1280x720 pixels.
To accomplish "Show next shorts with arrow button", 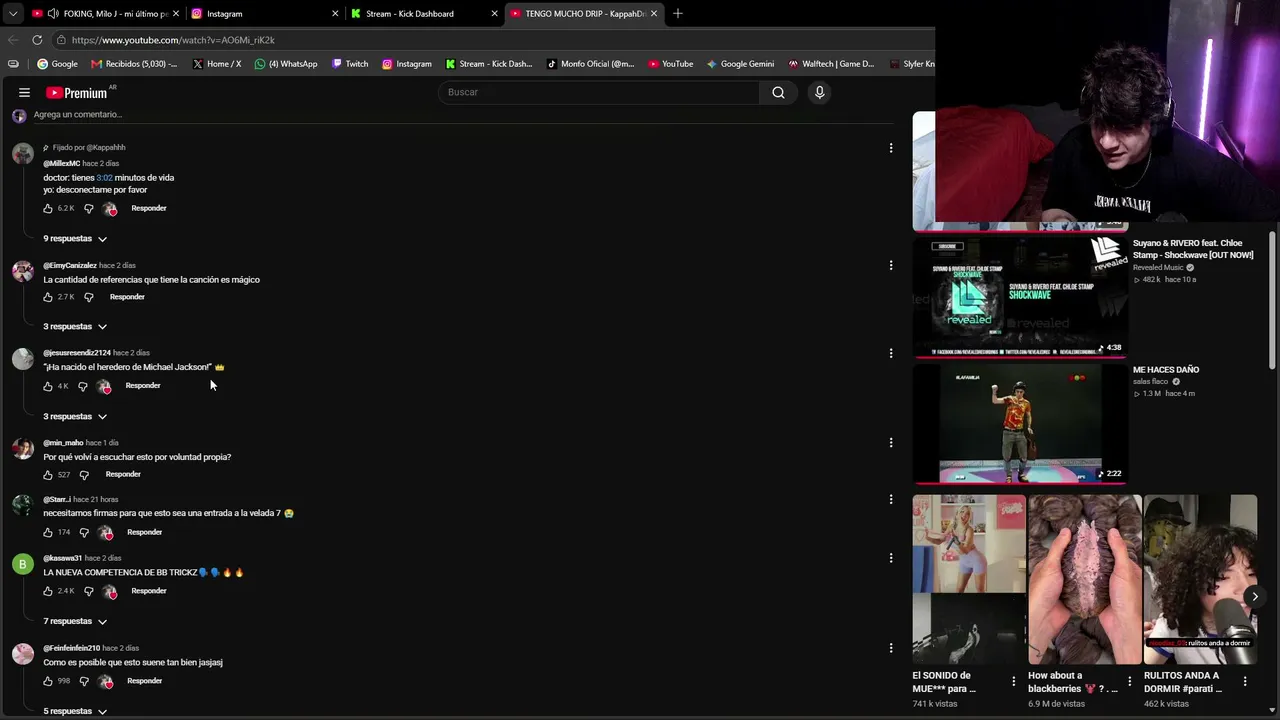I will pos(1254,597).
